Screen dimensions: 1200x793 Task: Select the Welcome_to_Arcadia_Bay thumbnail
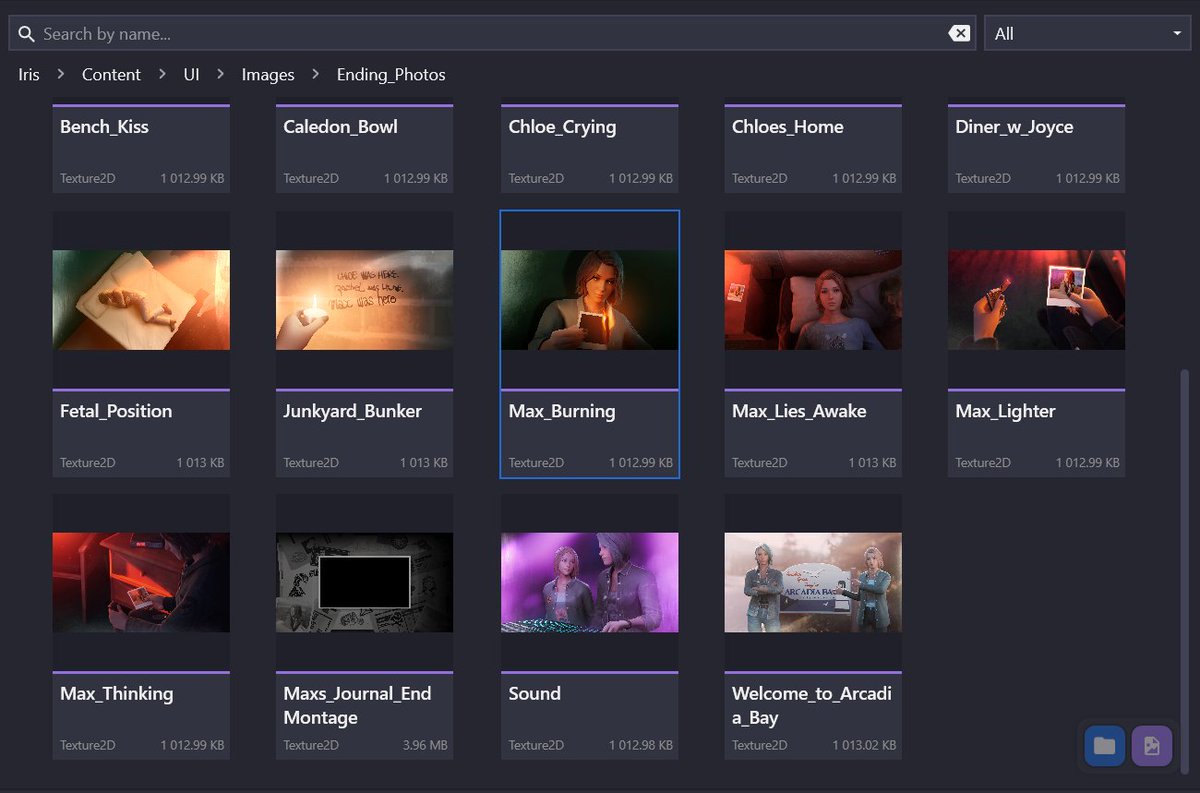click(813, 582)
